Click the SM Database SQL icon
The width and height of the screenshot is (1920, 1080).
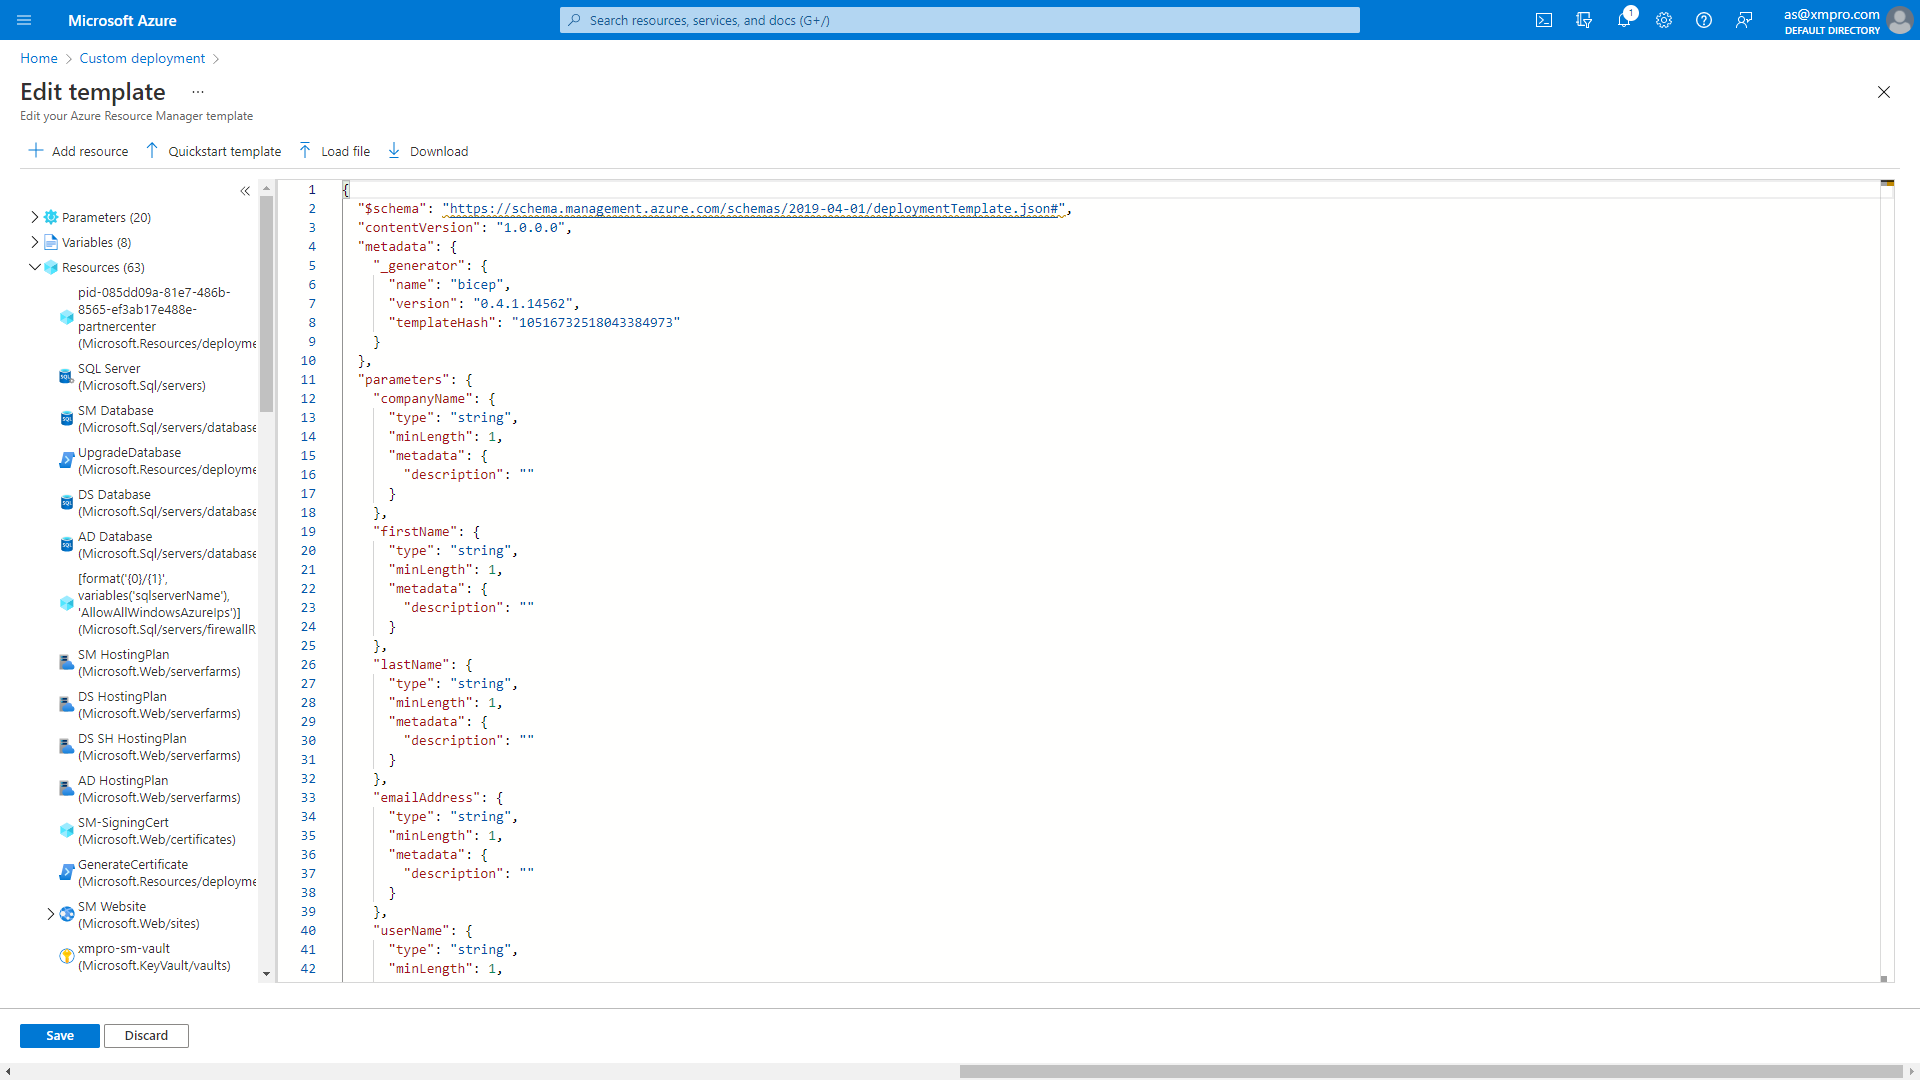click(66, 419)
